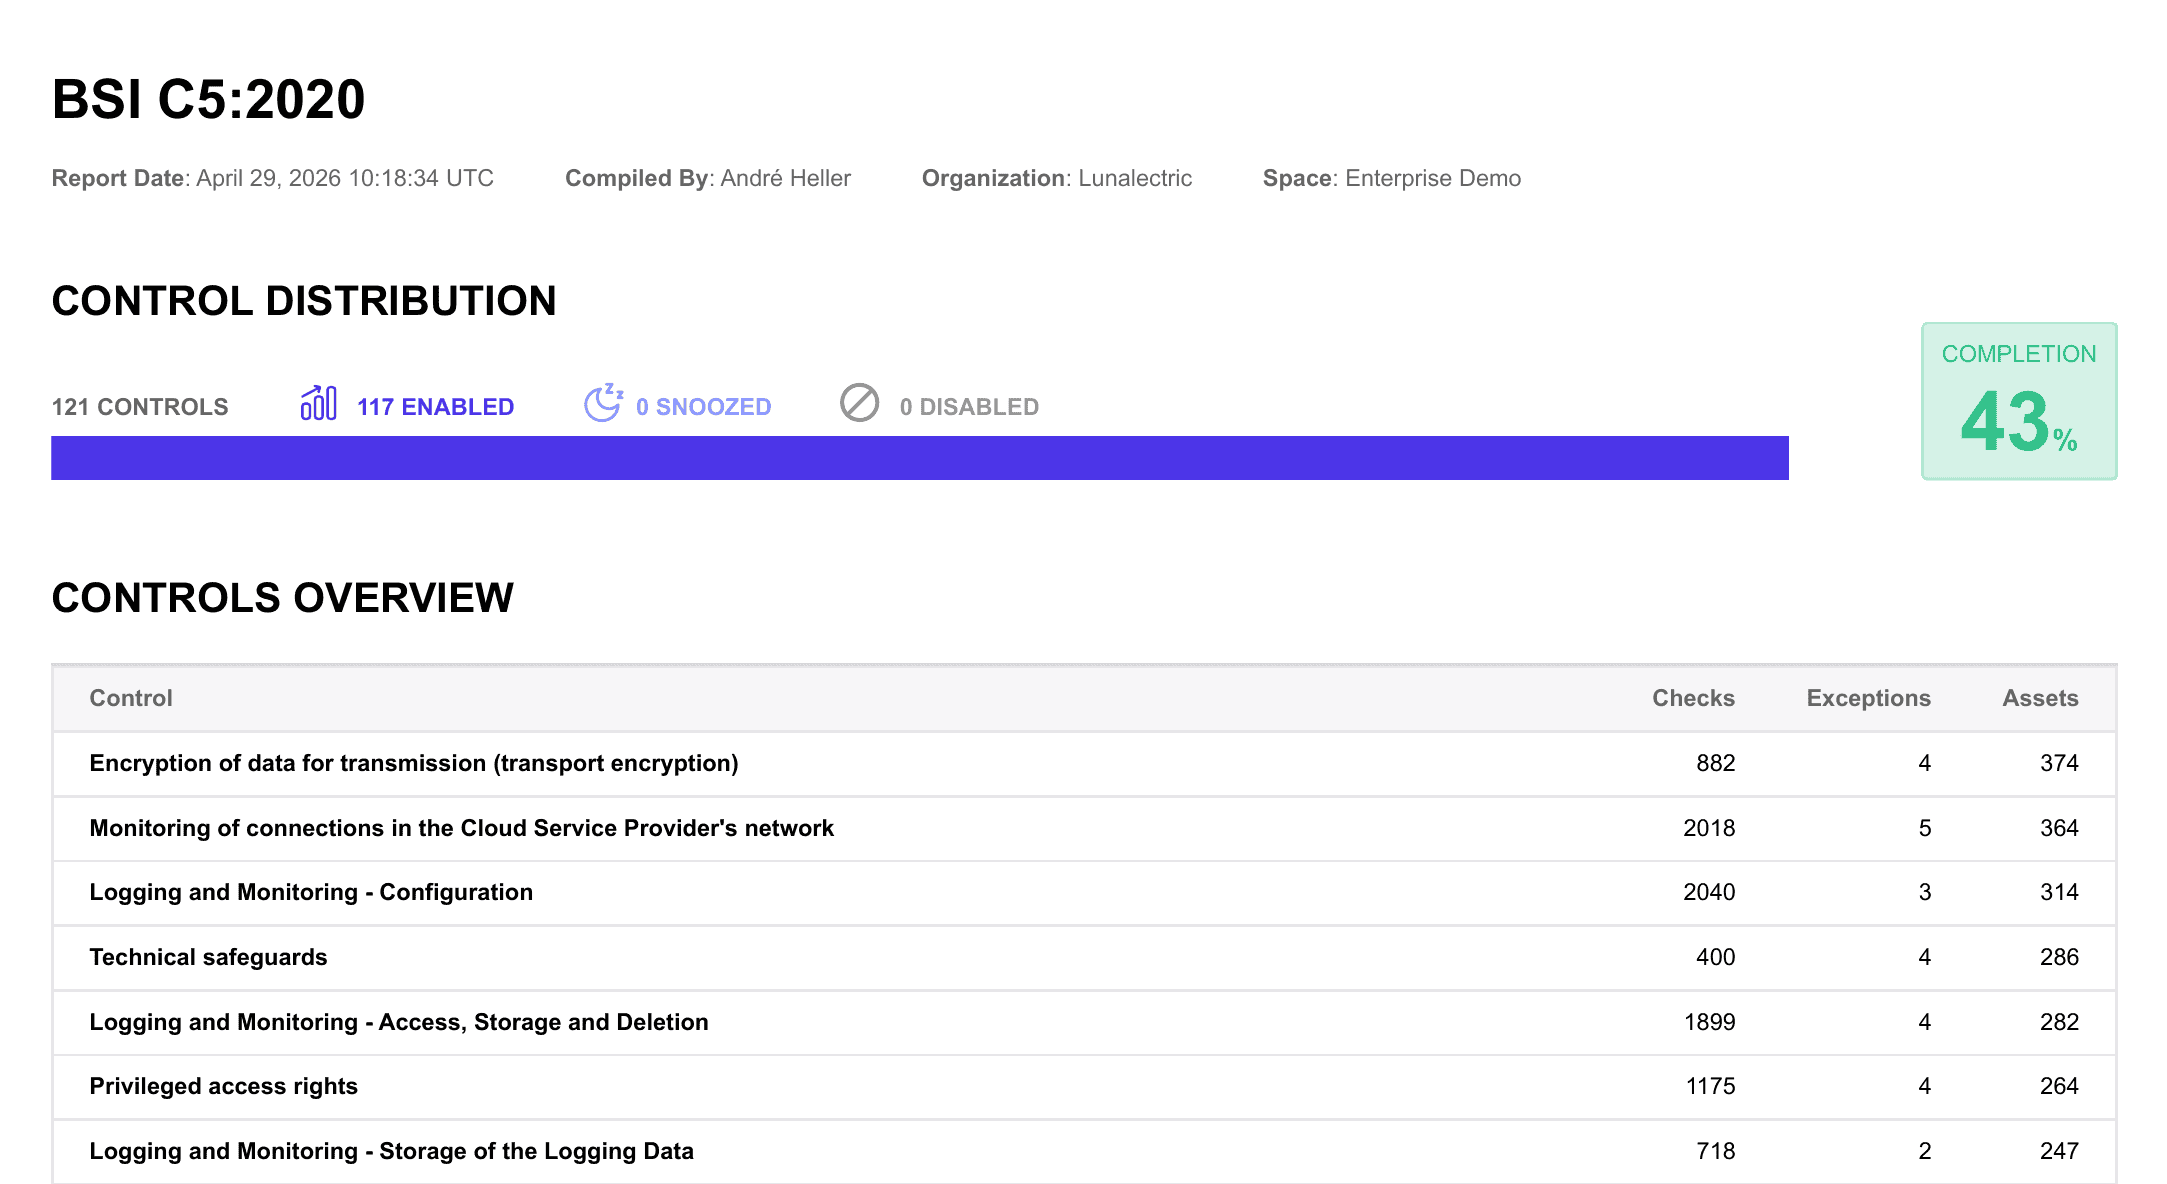2167x1184 pixels.
Task: Click assets value 247
Action: click(2059, 1151)
